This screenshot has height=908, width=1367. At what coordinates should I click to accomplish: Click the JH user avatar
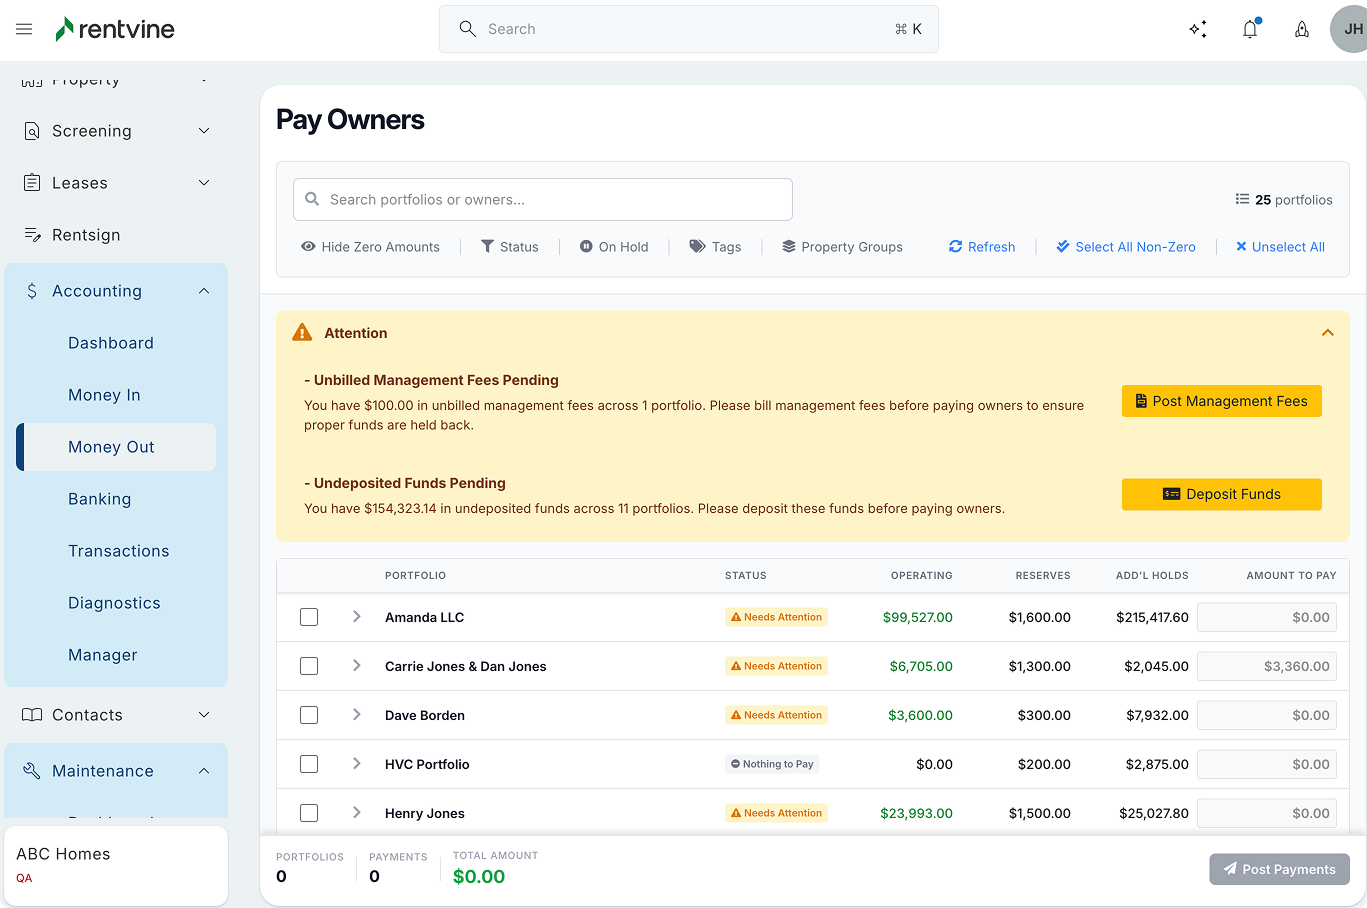tap(1351, 29)
